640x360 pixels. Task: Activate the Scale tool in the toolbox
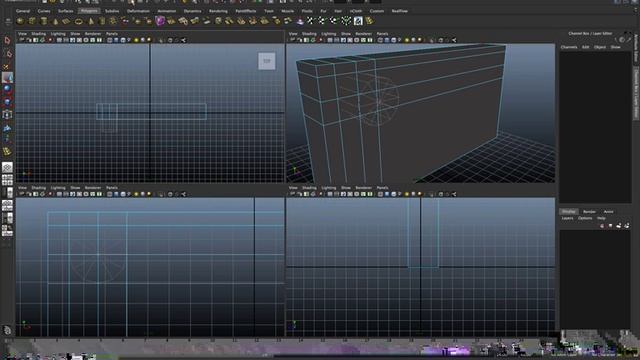(7, 102)
